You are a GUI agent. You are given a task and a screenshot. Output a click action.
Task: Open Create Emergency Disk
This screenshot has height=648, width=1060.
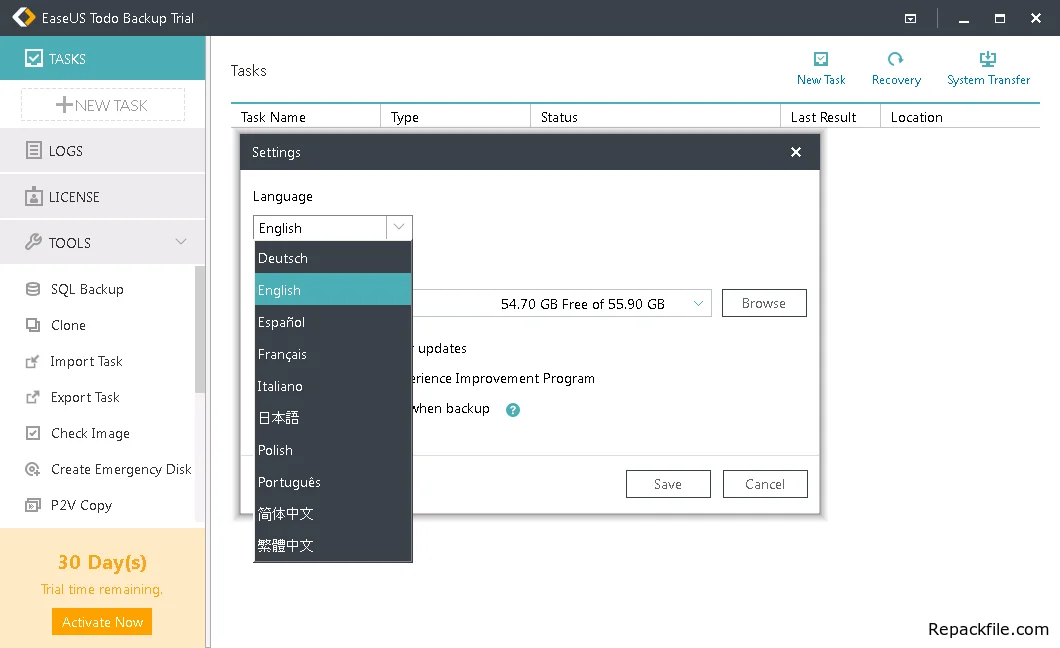[x=121, y=469]
